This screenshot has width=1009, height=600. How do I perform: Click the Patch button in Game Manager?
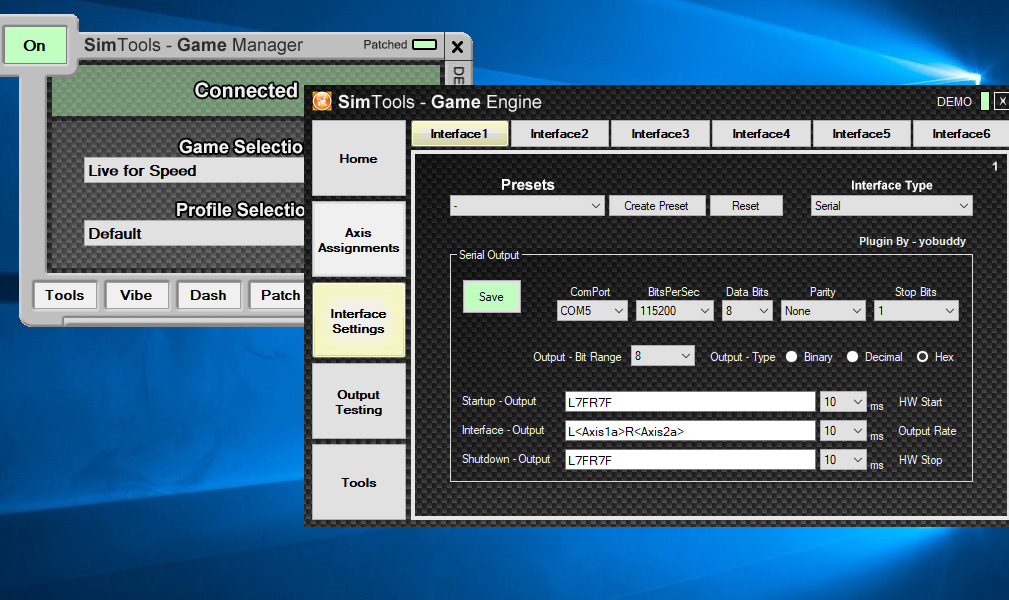(x=278, y=295)
